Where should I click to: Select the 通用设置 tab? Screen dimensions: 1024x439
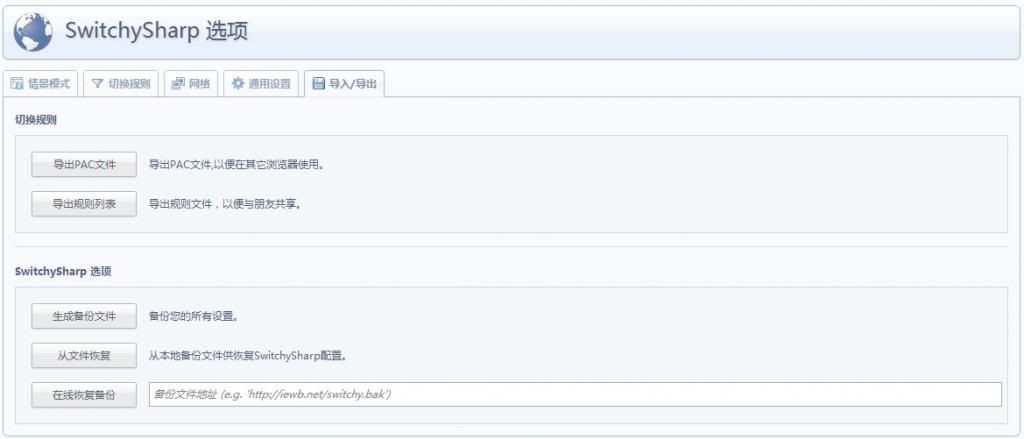click(x=261, y=84)
